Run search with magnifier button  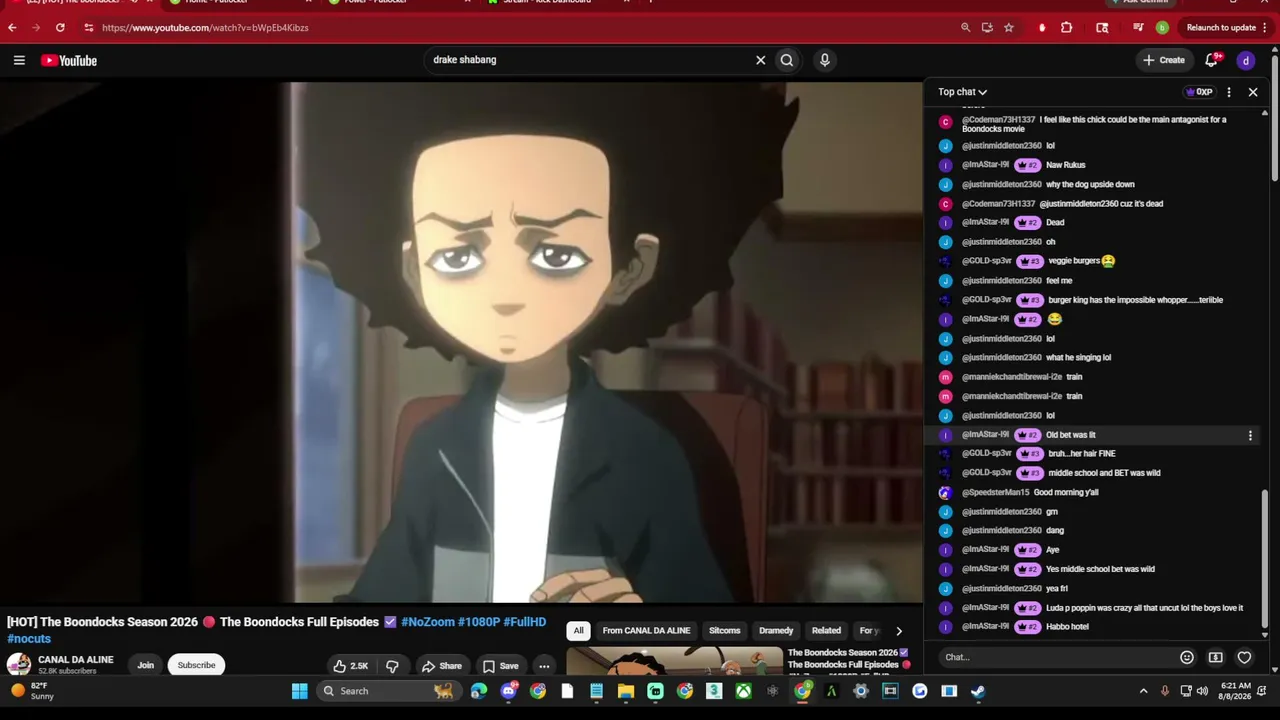(787, 60)
